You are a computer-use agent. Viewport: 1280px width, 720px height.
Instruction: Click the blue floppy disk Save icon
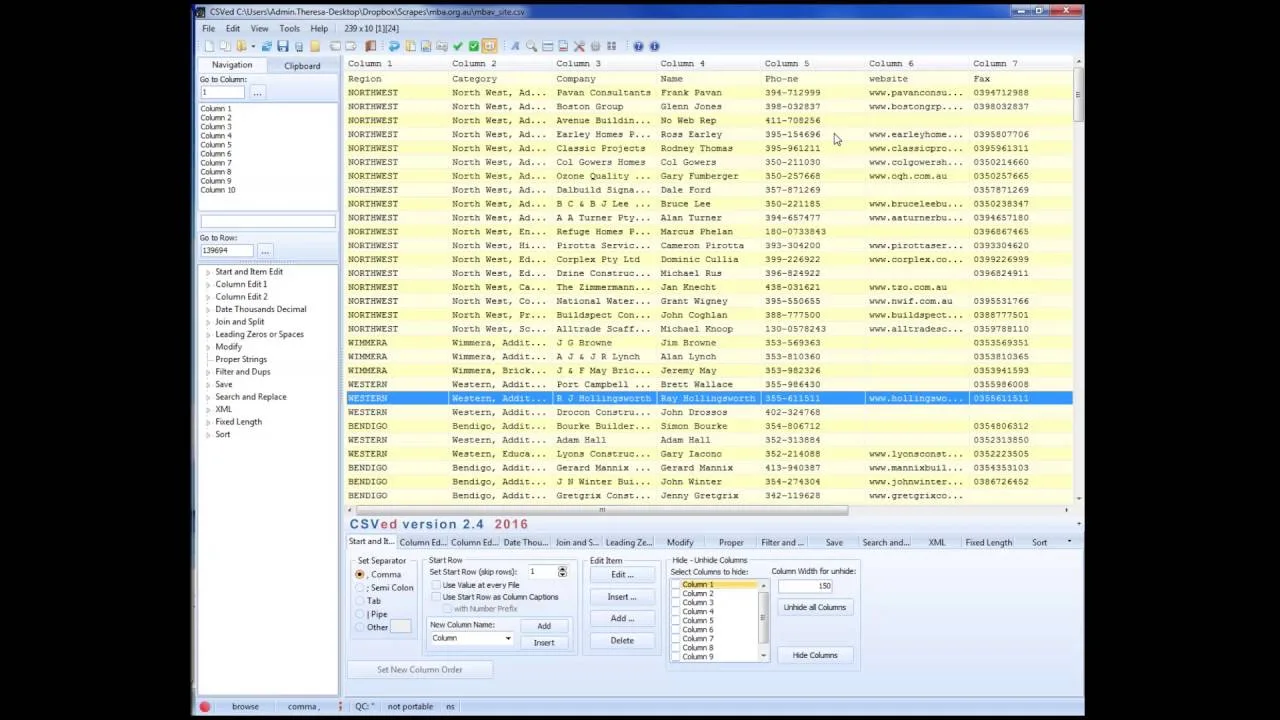(282, 46)
